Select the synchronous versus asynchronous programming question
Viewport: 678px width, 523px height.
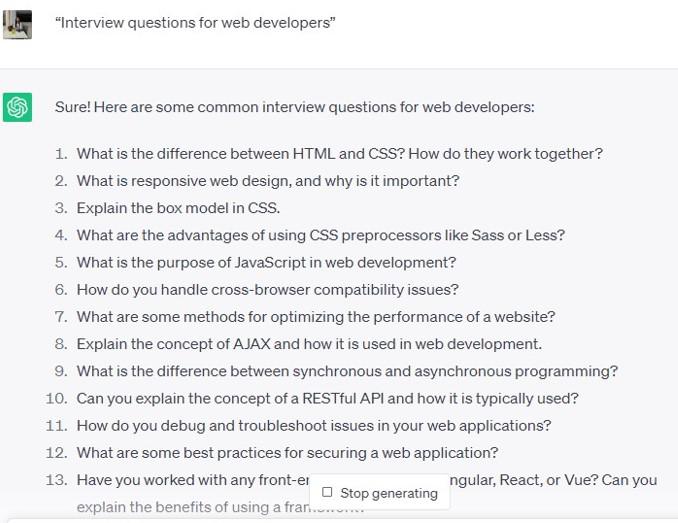[347, 370]
